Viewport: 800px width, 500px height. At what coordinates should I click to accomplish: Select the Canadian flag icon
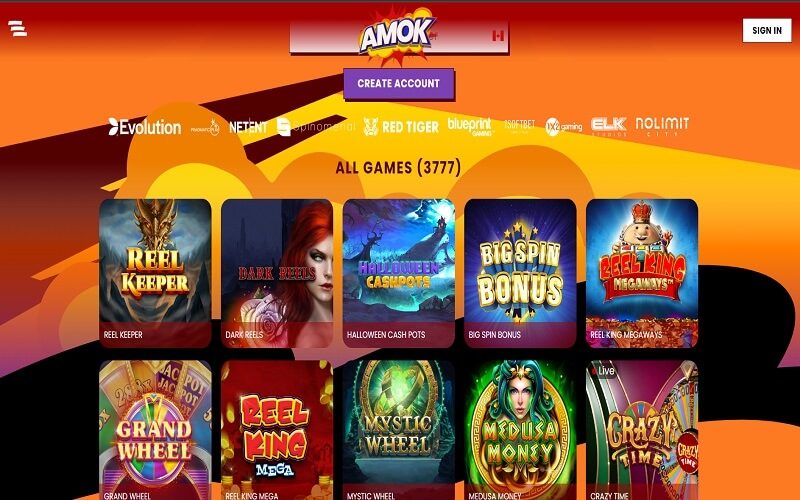(x=498, y=35)
